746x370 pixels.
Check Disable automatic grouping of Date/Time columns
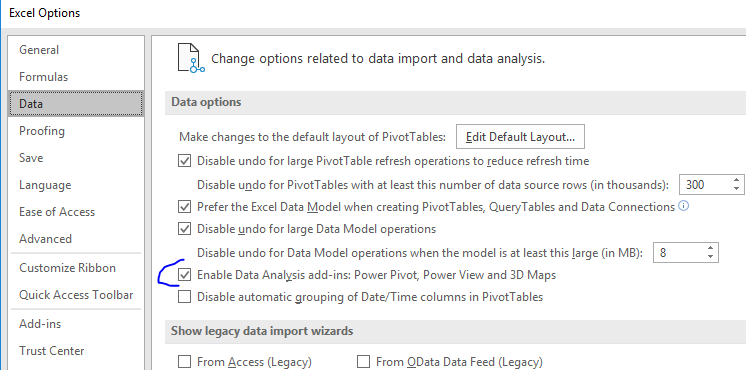click(184, 297)
